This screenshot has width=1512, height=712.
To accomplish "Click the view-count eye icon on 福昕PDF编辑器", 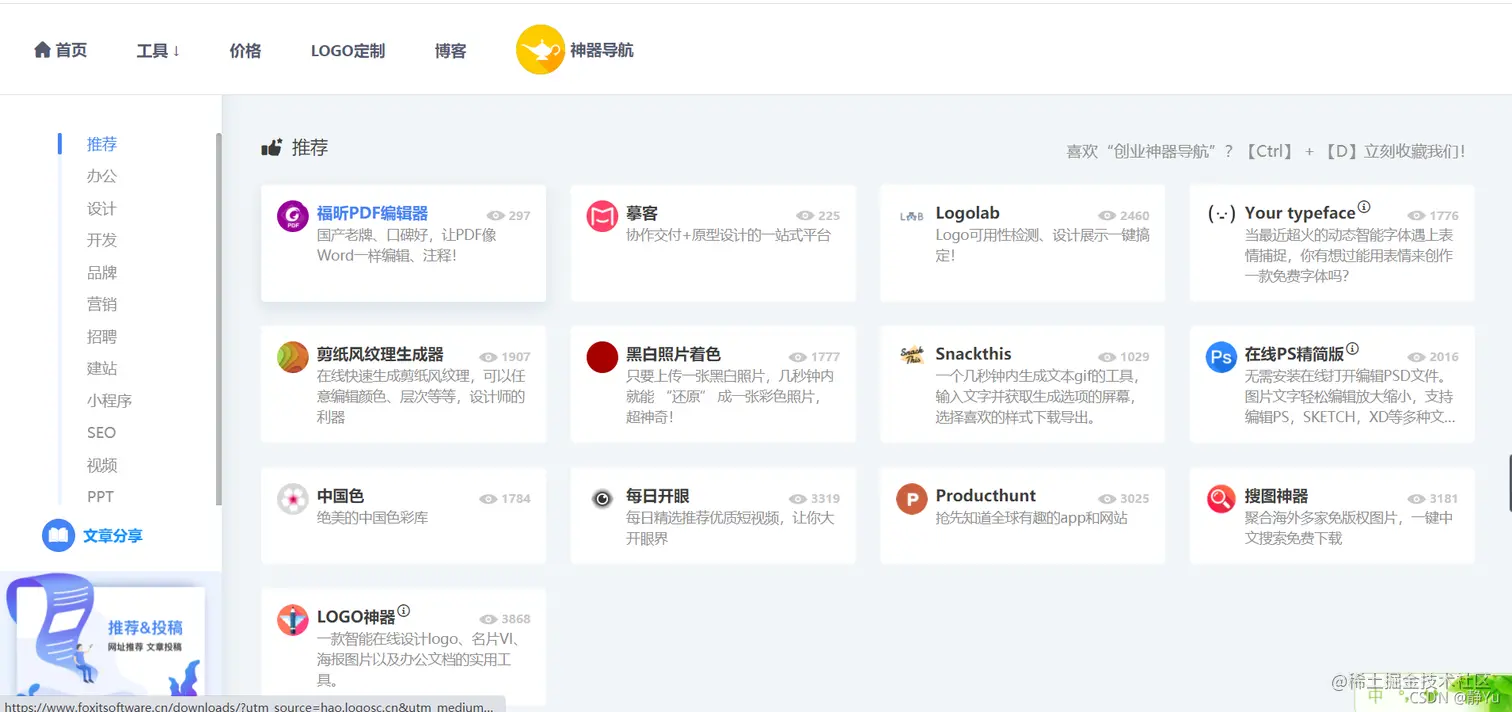I will pos(495,216).
